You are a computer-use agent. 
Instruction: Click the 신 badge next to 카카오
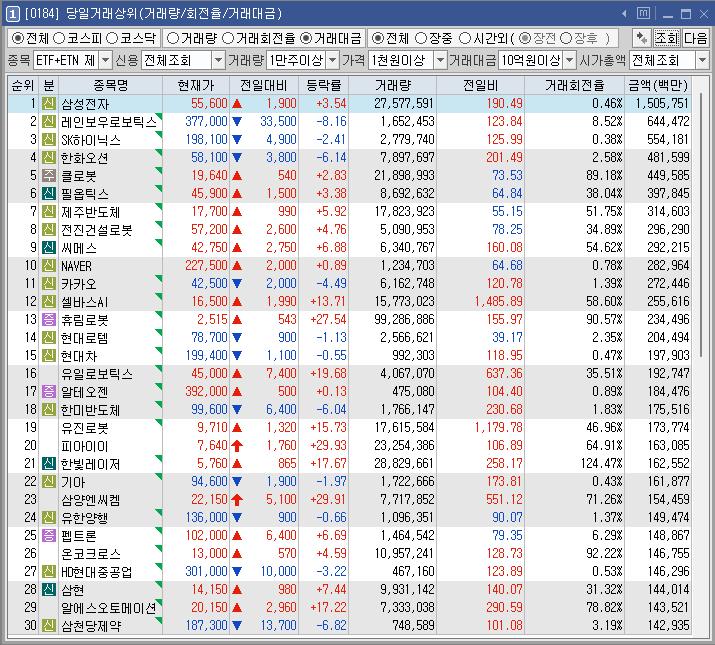click(x=49, y=283)
